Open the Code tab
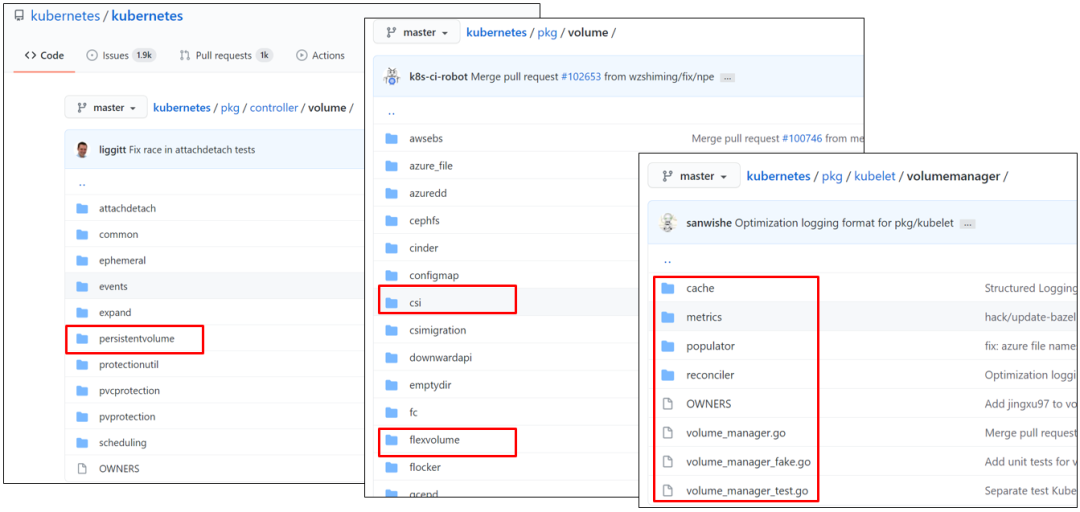1080x512 pixels. [x=44, y=56]
